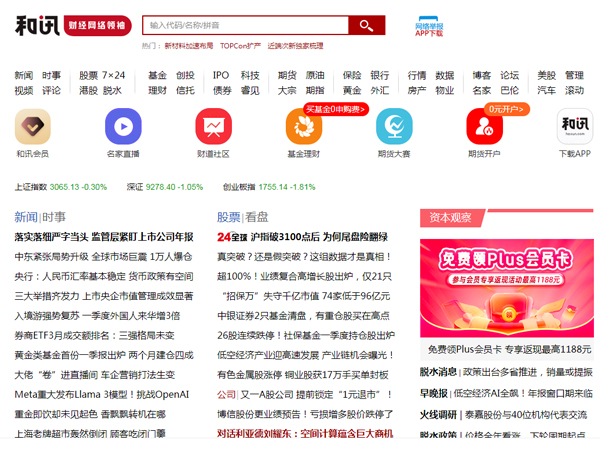Open 脱水消息 policy item
600x449 pixels.
pyautogui.click(x=506, y=372)
